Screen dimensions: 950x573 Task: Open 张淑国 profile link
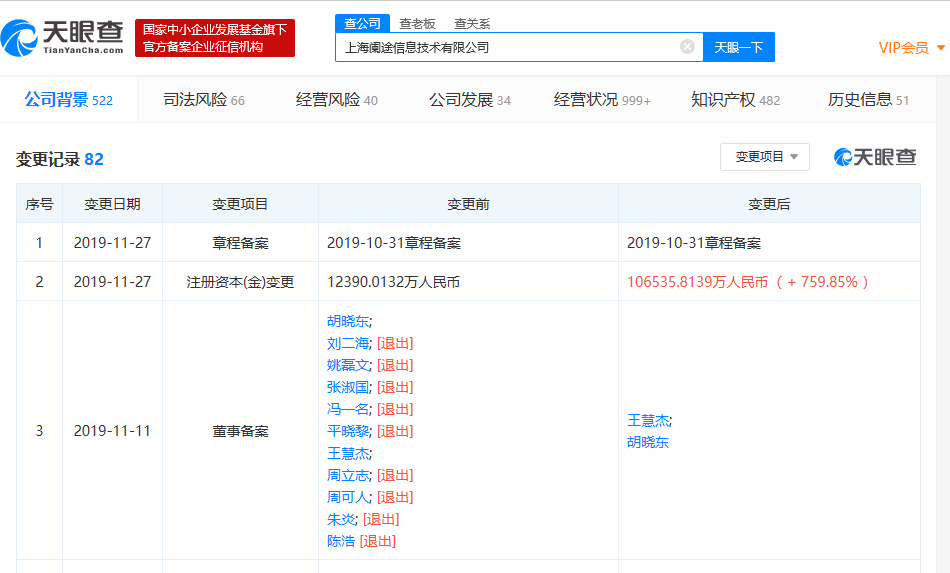[348, 387]
